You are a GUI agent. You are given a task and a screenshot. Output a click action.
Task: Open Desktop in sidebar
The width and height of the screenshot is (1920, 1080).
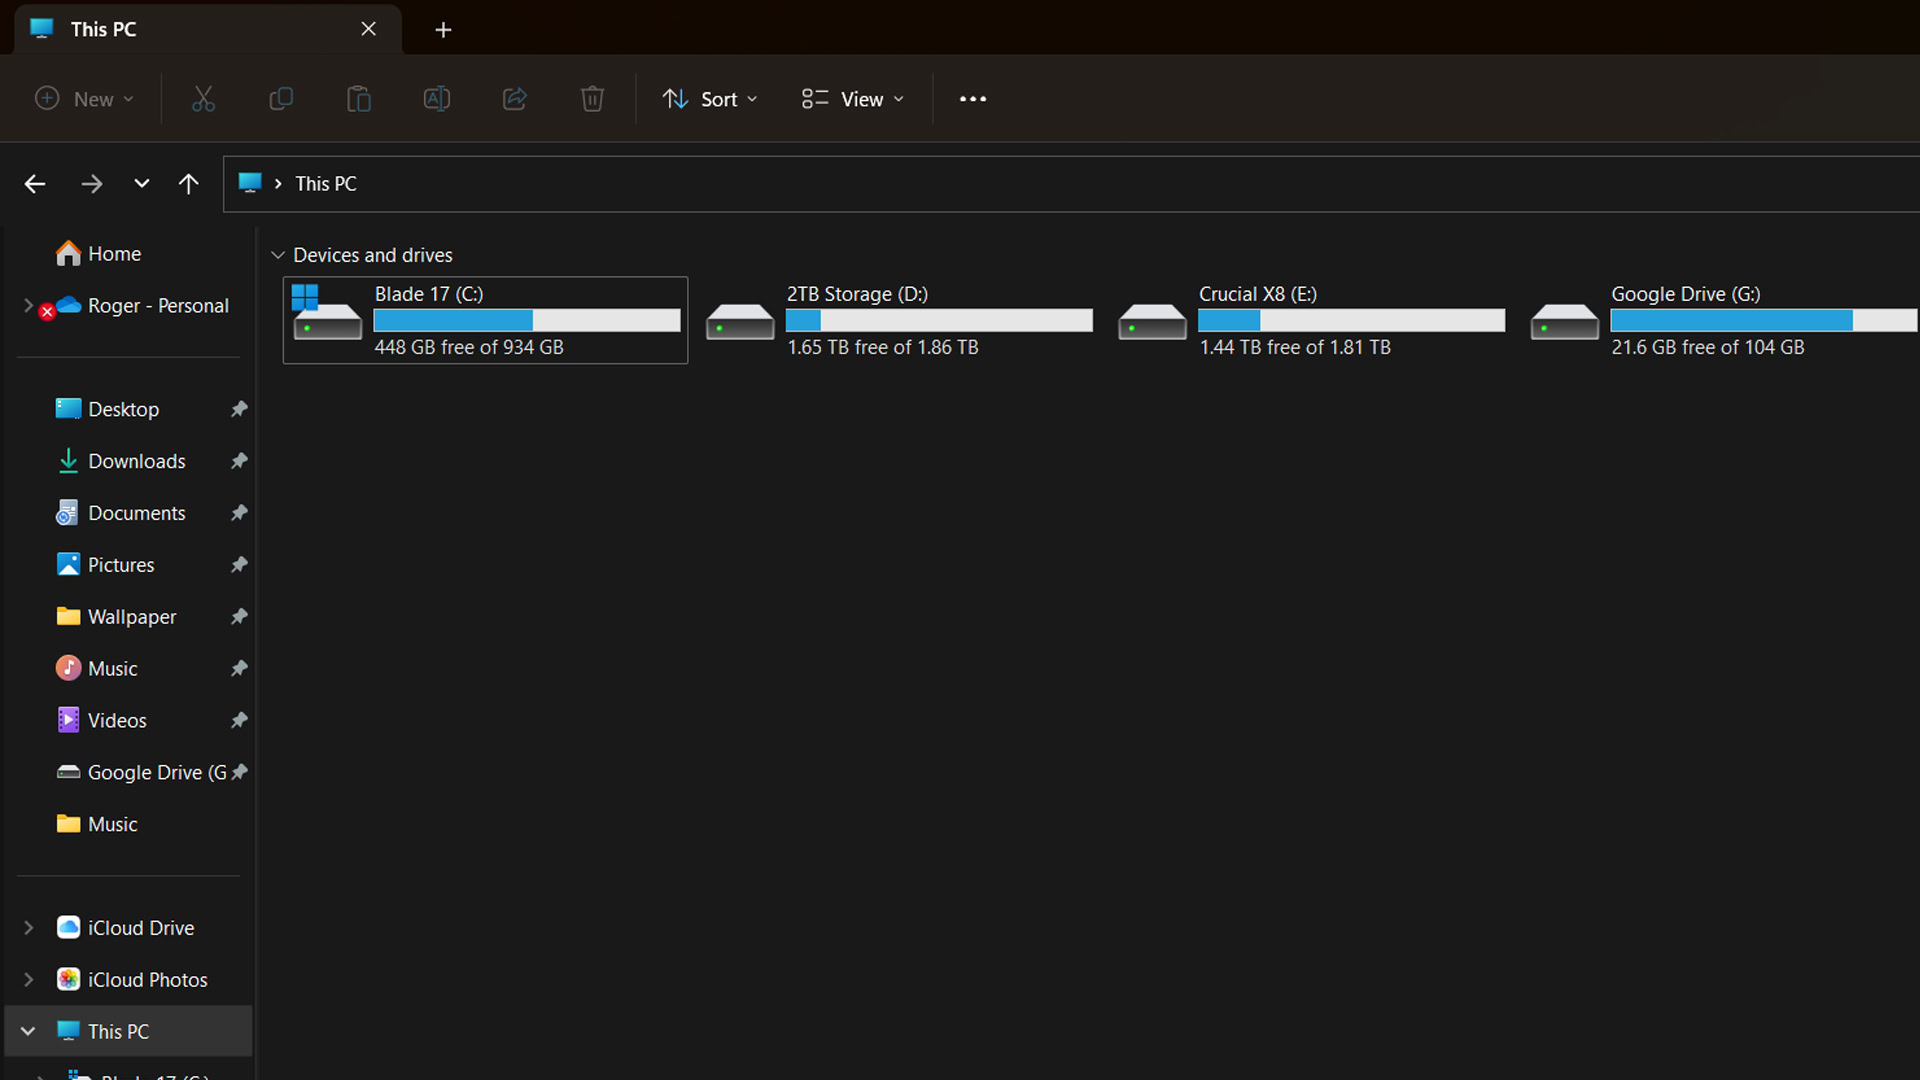[123, 409]
